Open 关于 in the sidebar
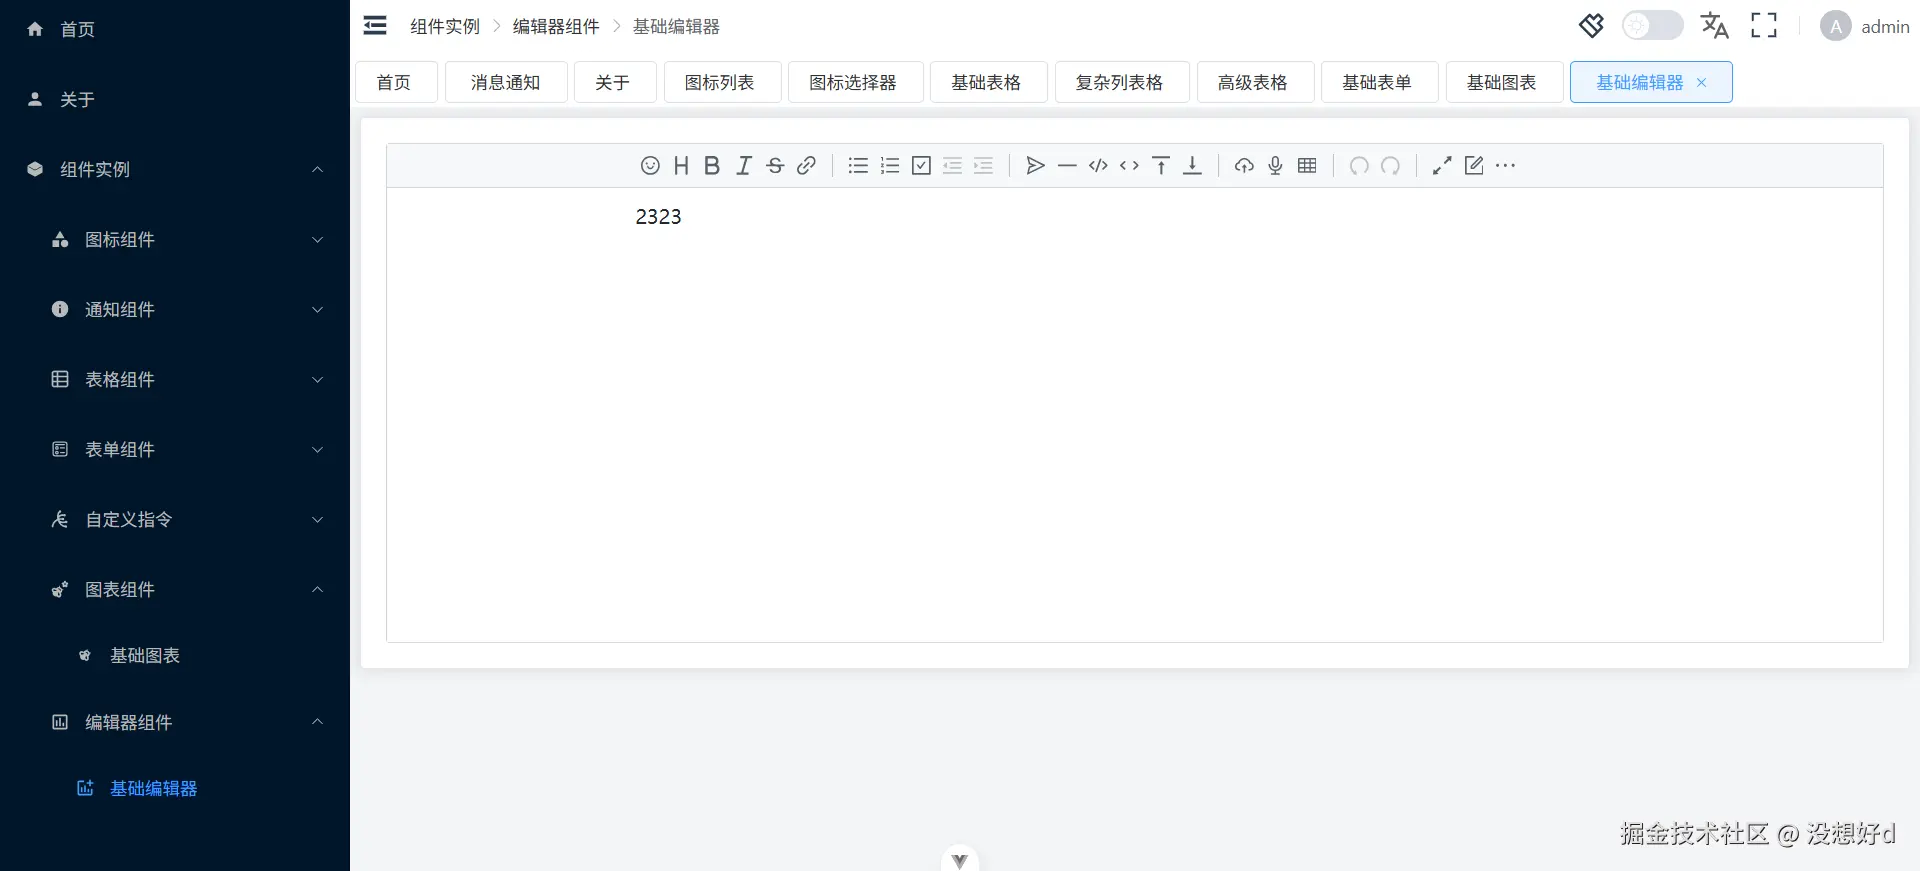Screen dimensions: 1920x871 click(175, 100)
